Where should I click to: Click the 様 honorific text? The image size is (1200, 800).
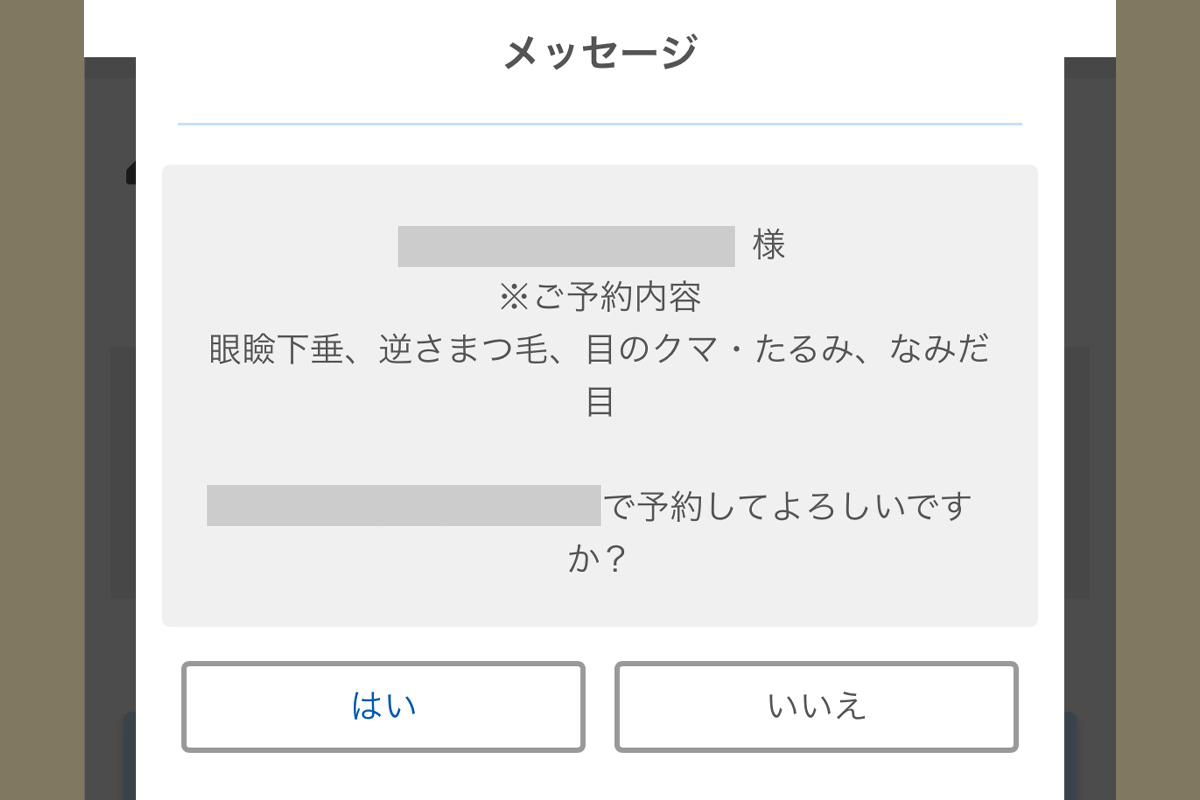[x=769, y=246]
